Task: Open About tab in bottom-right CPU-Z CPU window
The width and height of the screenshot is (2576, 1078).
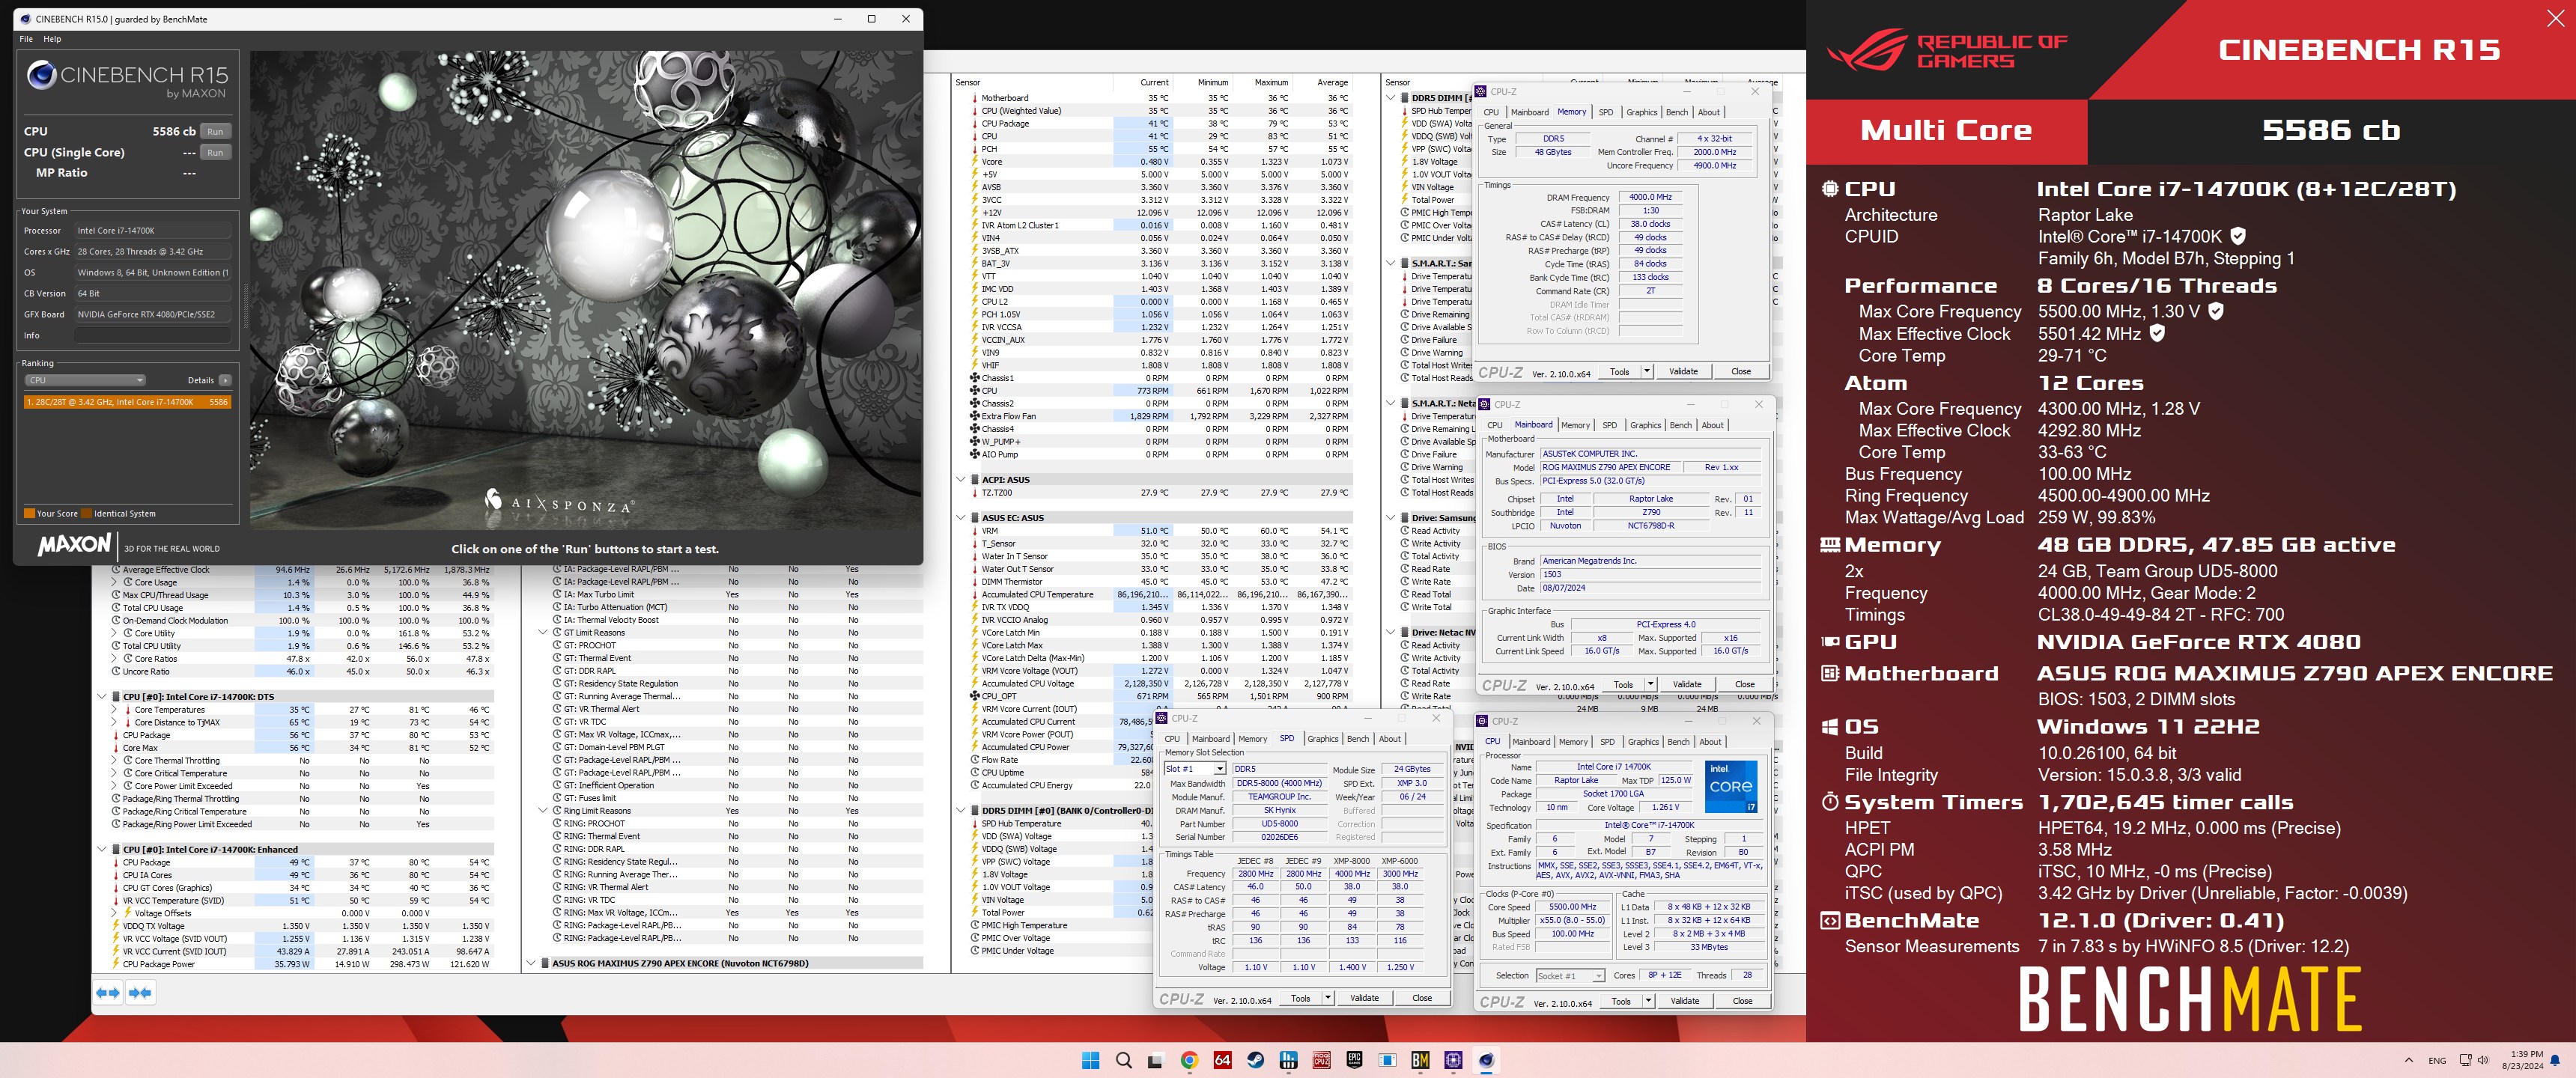Action: point(1710,742)
